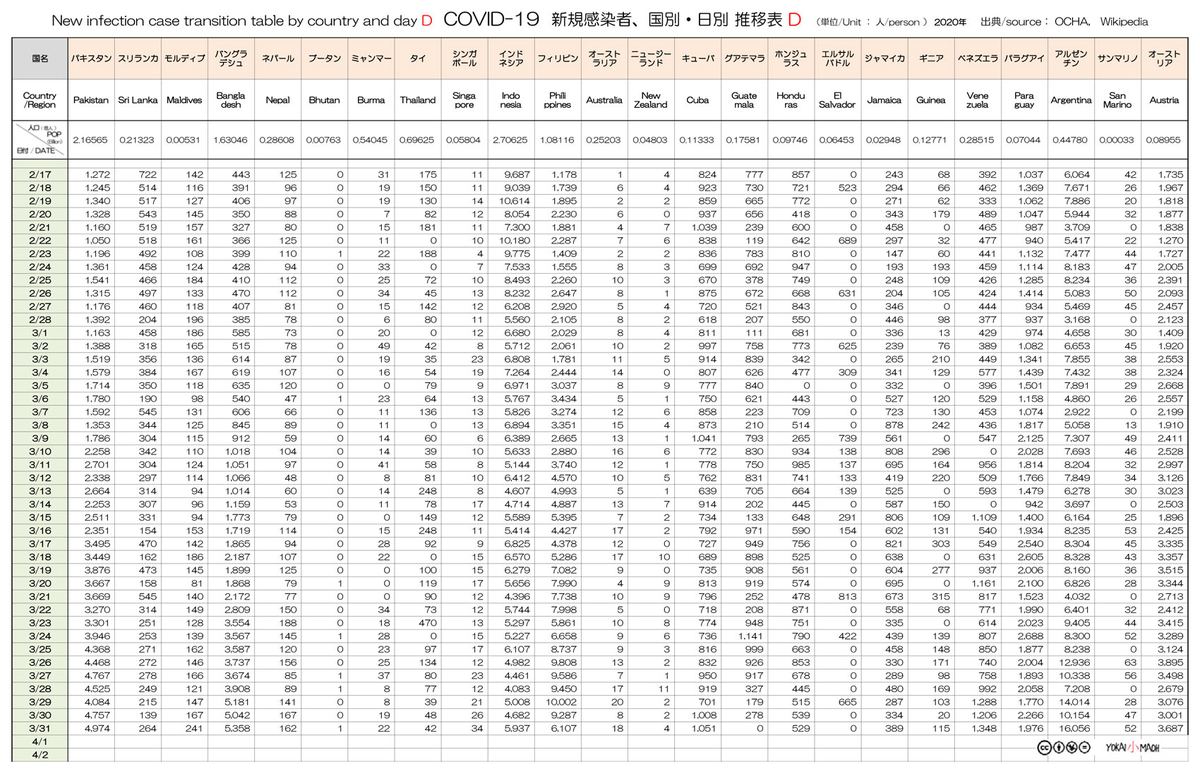The width and height of the screenshot is (1200, 769).
Task: Click the source text 'OCHA, Wikipedia'
Action: pos(1099,20)
